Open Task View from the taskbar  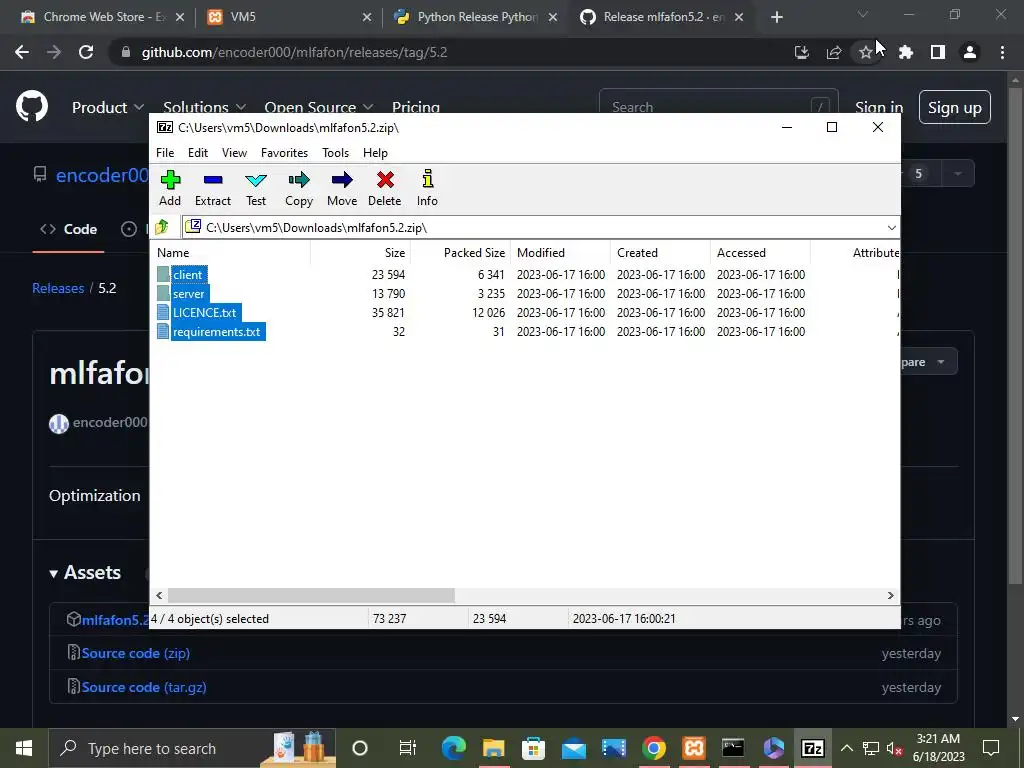pos(408,748)
